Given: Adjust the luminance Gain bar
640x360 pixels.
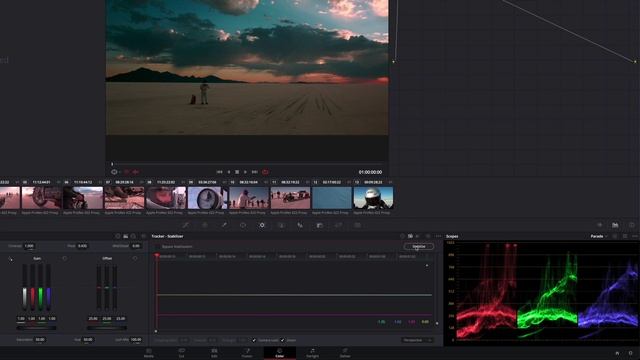Looking at the screenshot, I should [x=25, y=288].
